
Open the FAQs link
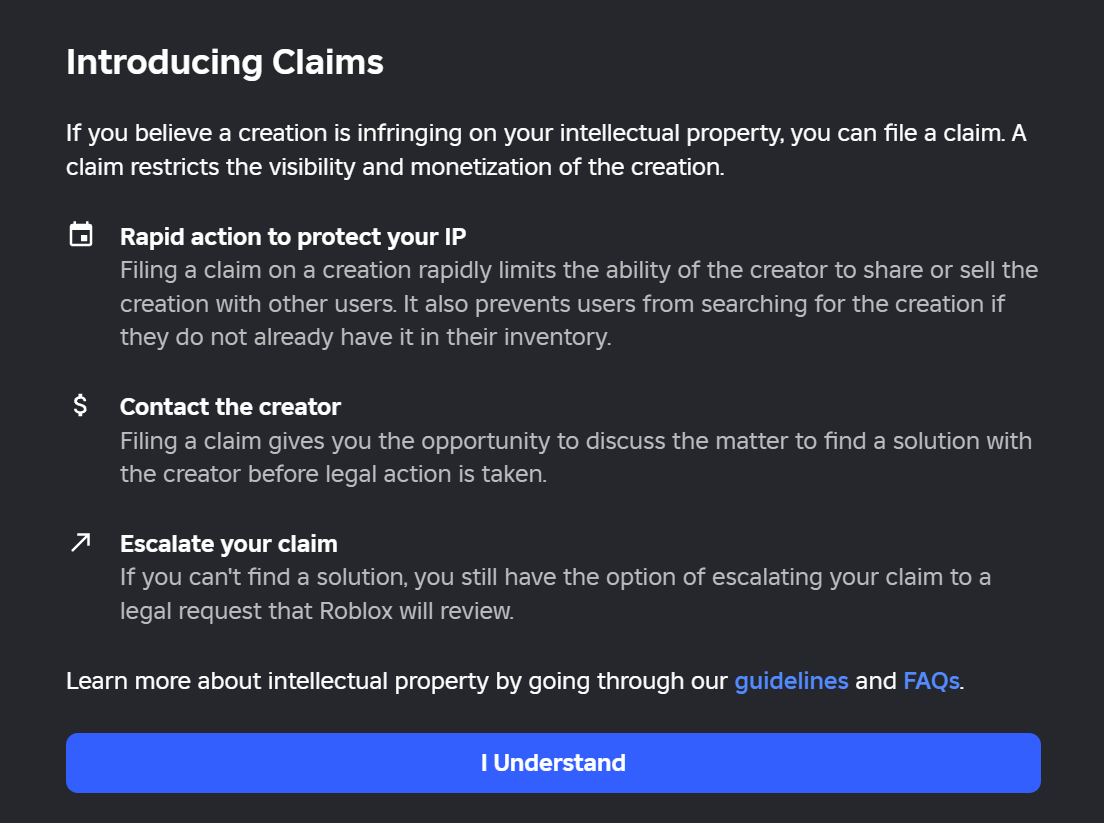(930, 681)
